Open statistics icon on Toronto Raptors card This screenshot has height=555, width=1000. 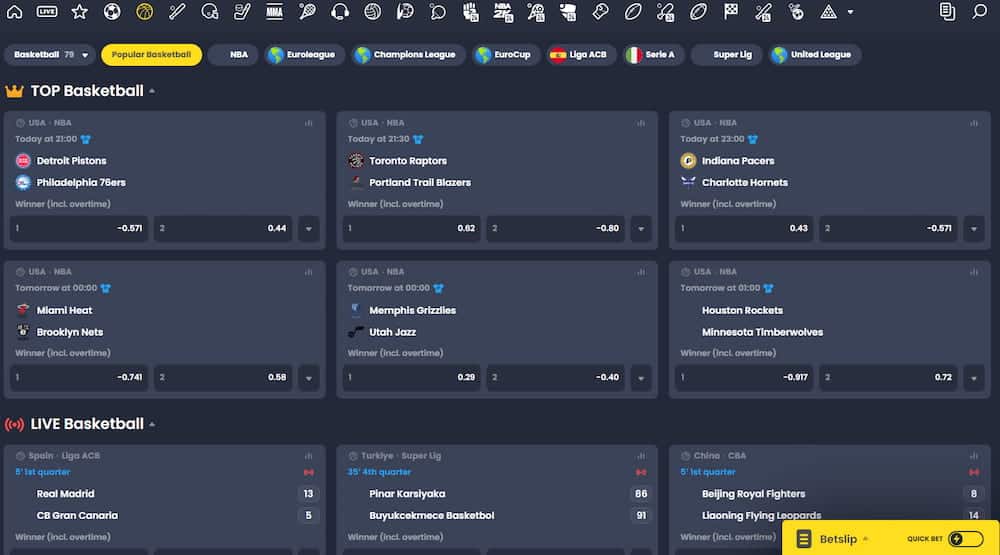(641, 123)
